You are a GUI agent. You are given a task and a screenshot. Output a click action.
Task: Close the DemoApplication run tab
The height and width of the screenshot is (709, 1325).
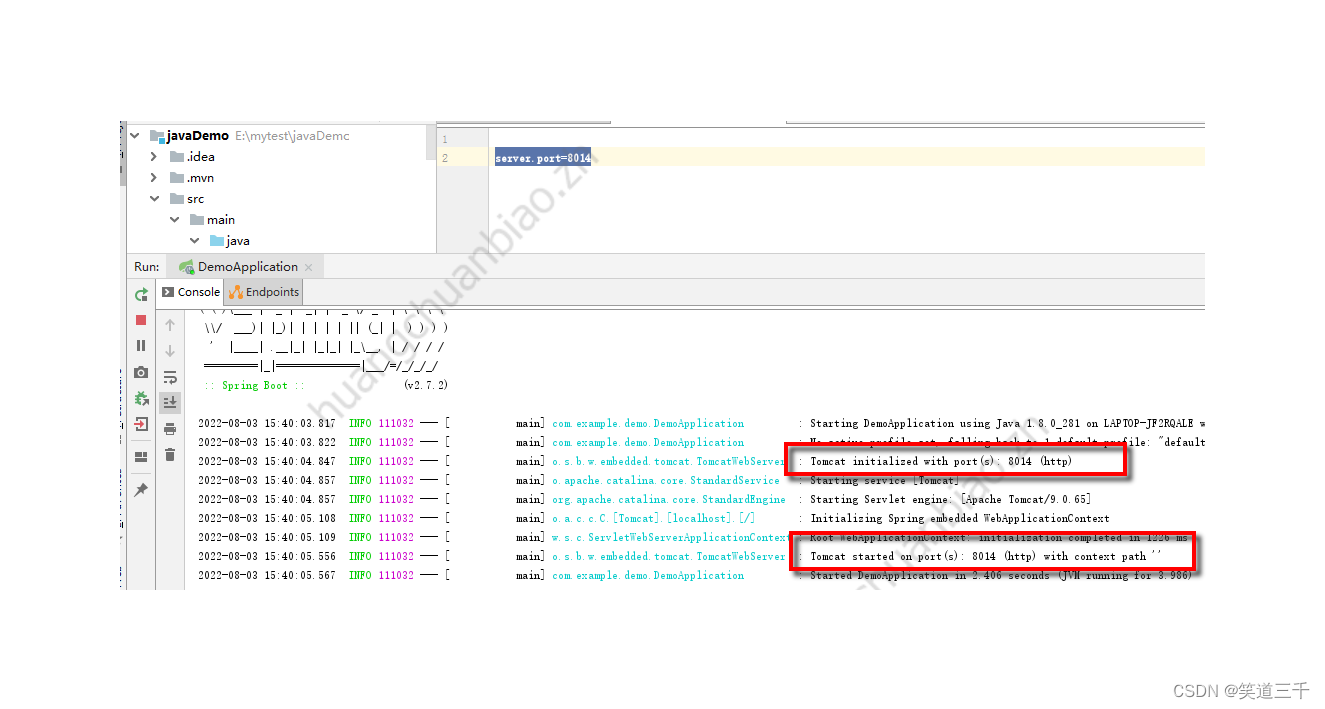pyautogui.click(x=310, y=267)
